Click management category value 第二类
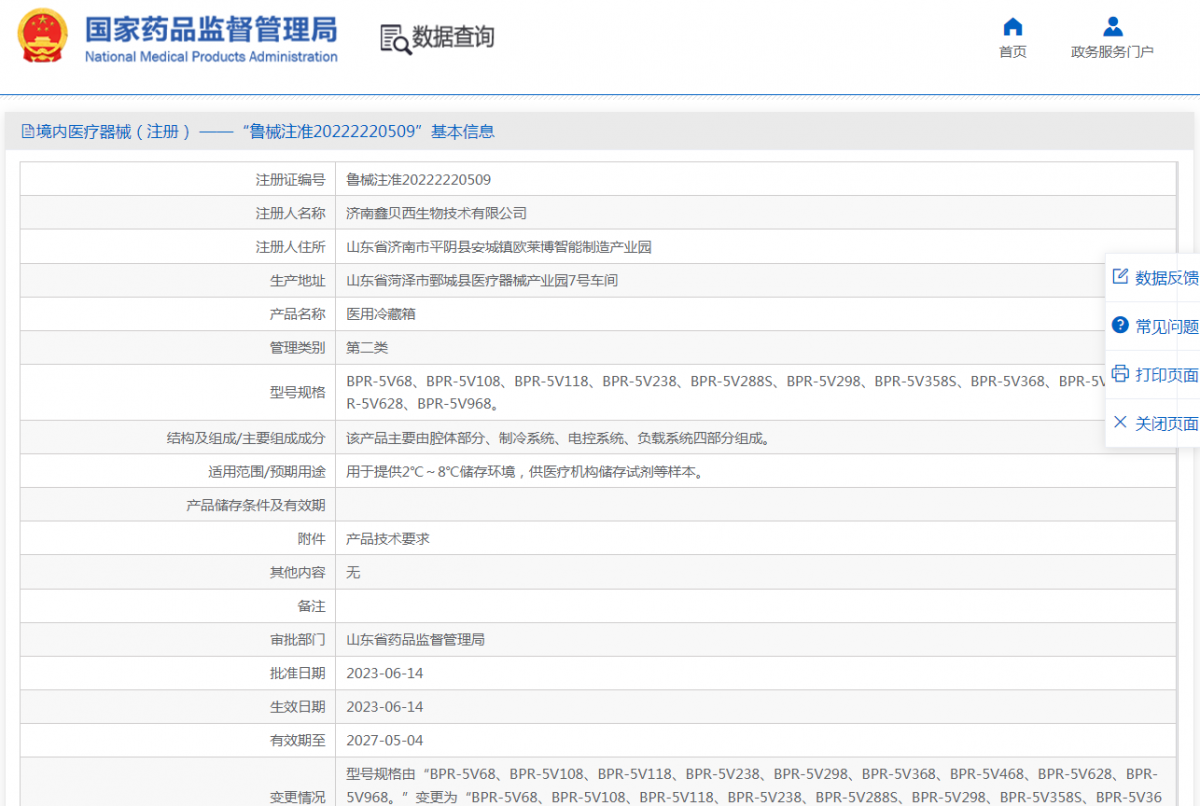This screenshot has height=806, width=1200. (x=366, y=348)
